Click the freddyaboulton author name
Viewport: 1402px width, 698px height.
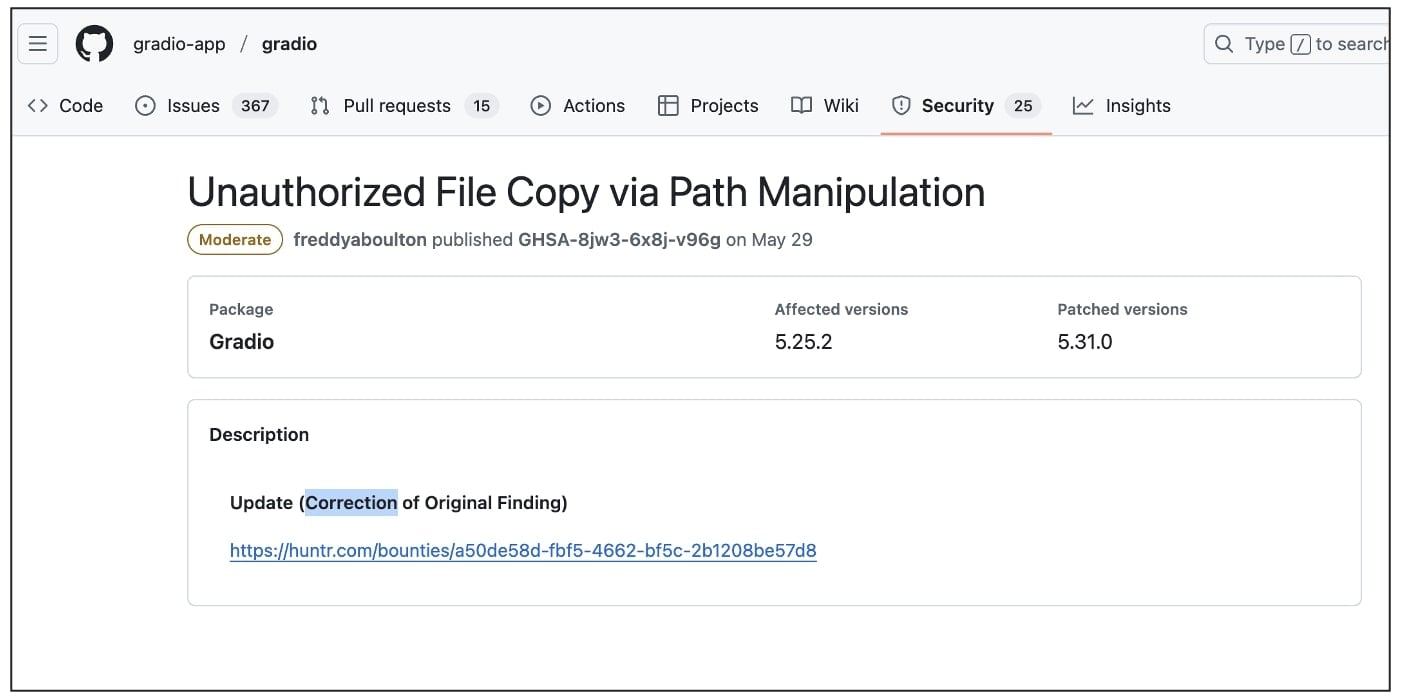pos(360,240)
